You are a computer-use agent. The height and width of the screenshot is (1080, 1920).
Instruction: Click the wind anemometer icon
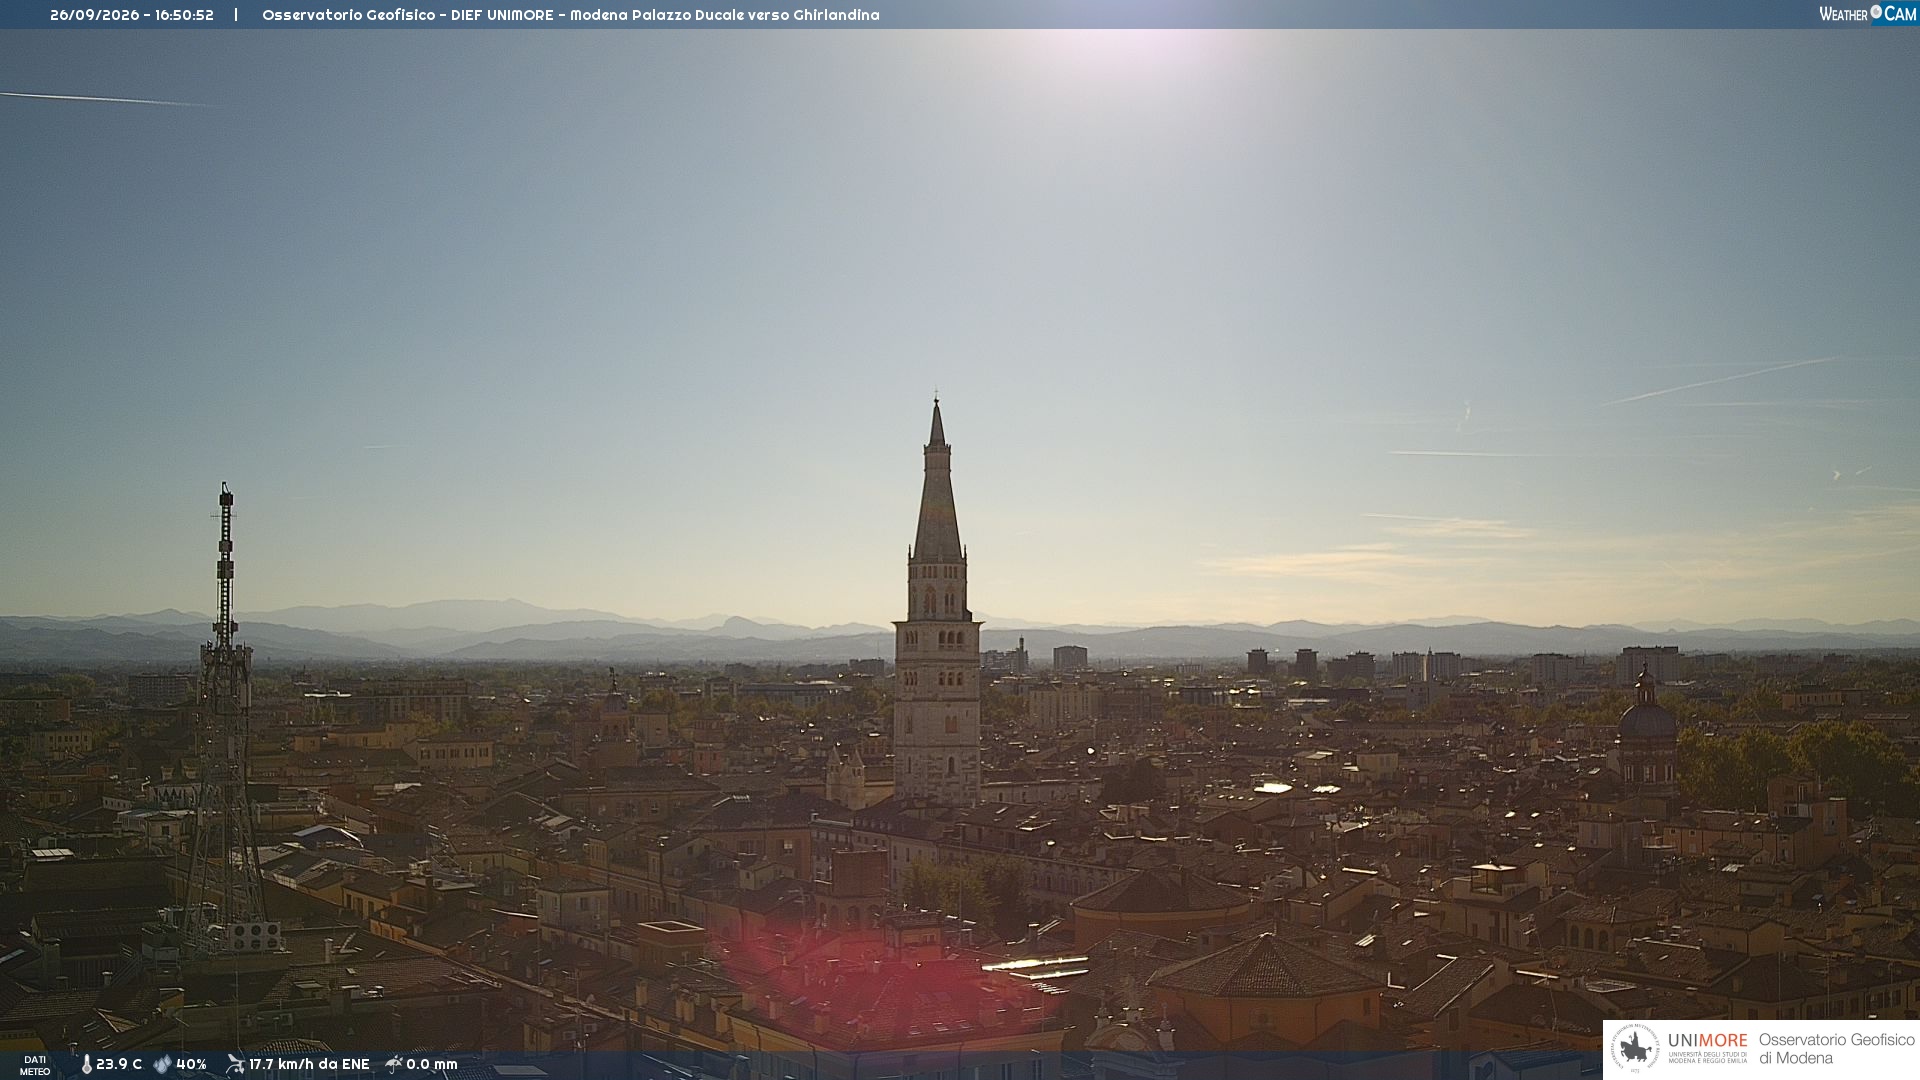click(x=235, y=1064)
